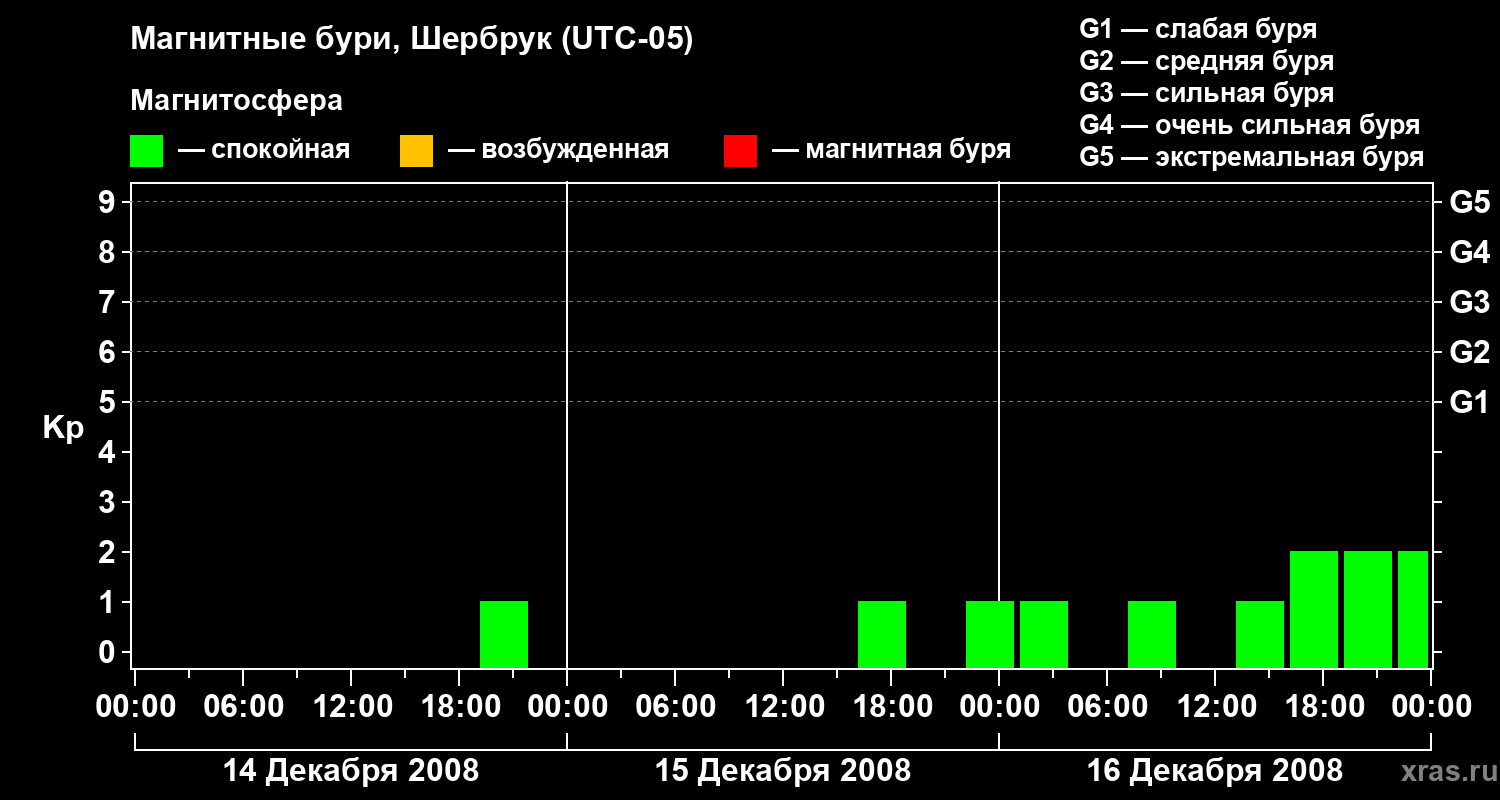Click the '5' value on the Kp axis
The image size is (1500, 800).
click(x=109, y=402)
